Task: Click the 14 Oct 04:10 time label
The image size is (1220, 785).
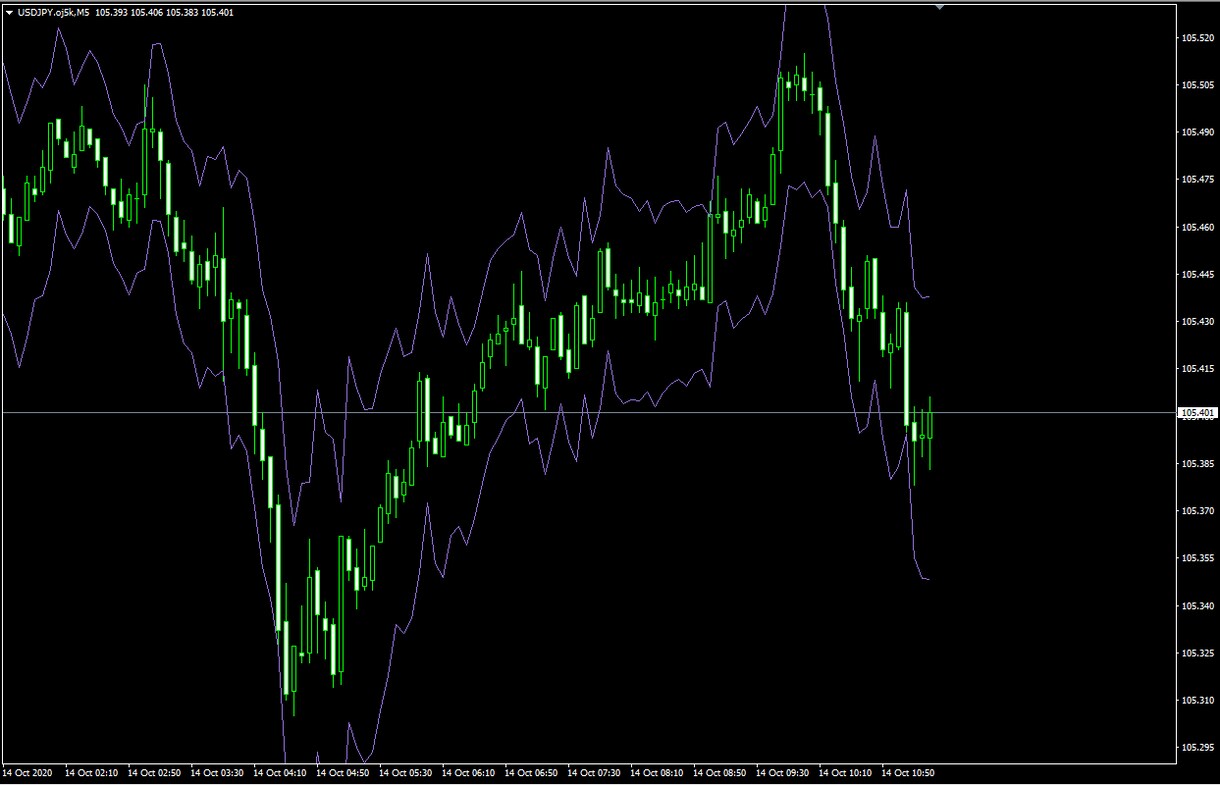Action: pyautogui.click(x=280, y=773)
